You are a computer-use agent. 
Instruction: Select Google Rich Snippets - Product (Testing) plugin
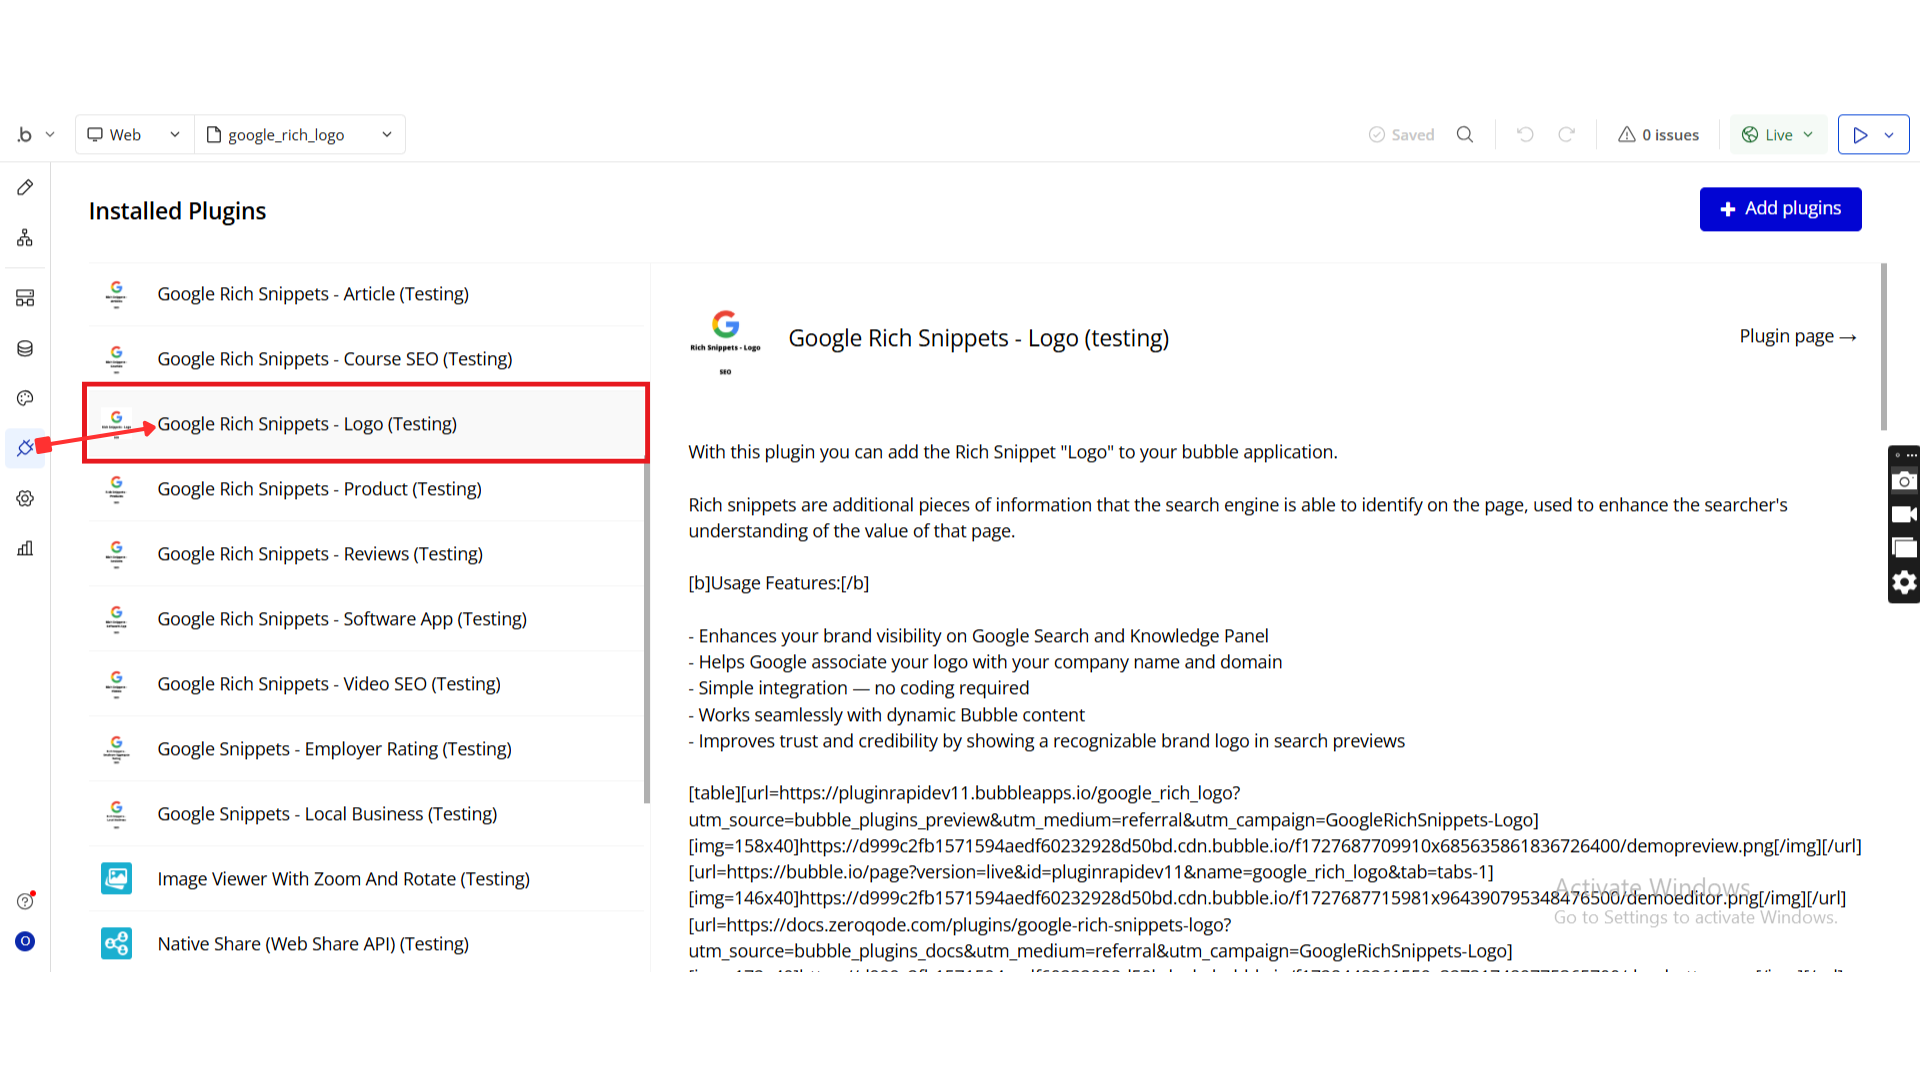(x=319, y=489)
